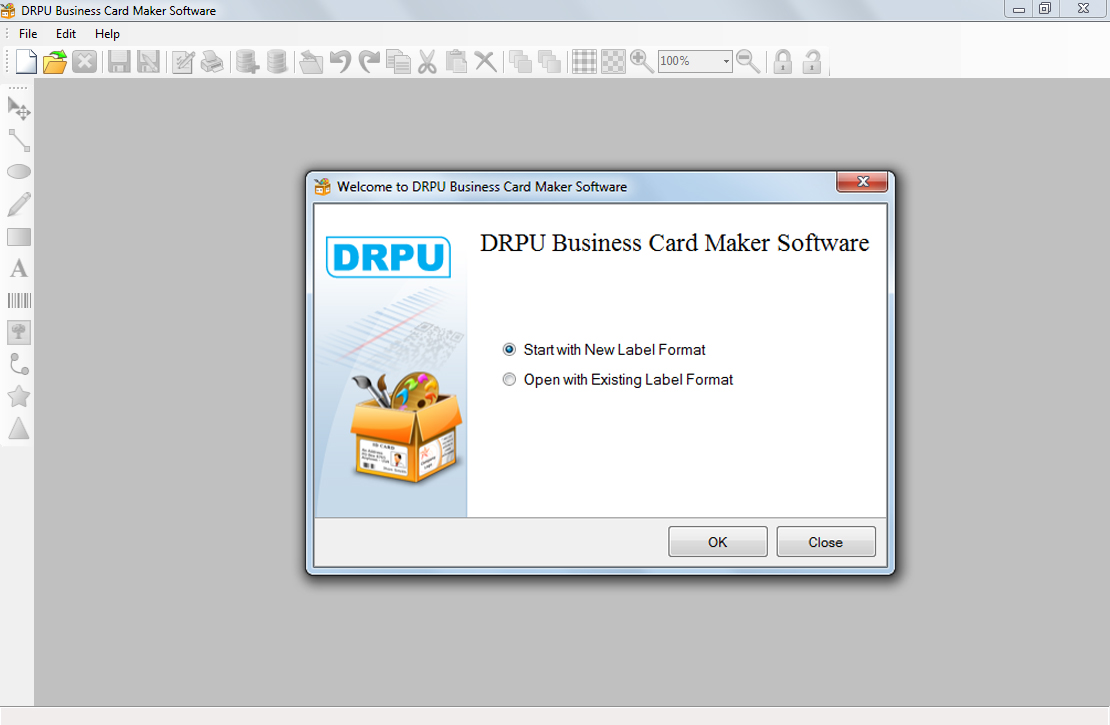
Task: Click the Close button in dialog
Action: pos(826,542)
